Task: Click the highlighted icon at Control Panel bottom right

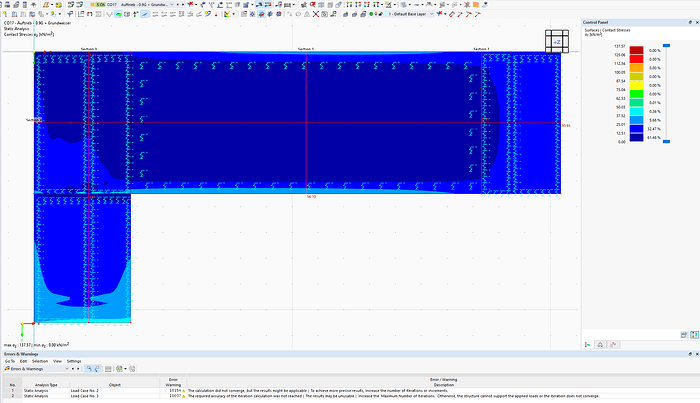Action: tap(694, 335)
